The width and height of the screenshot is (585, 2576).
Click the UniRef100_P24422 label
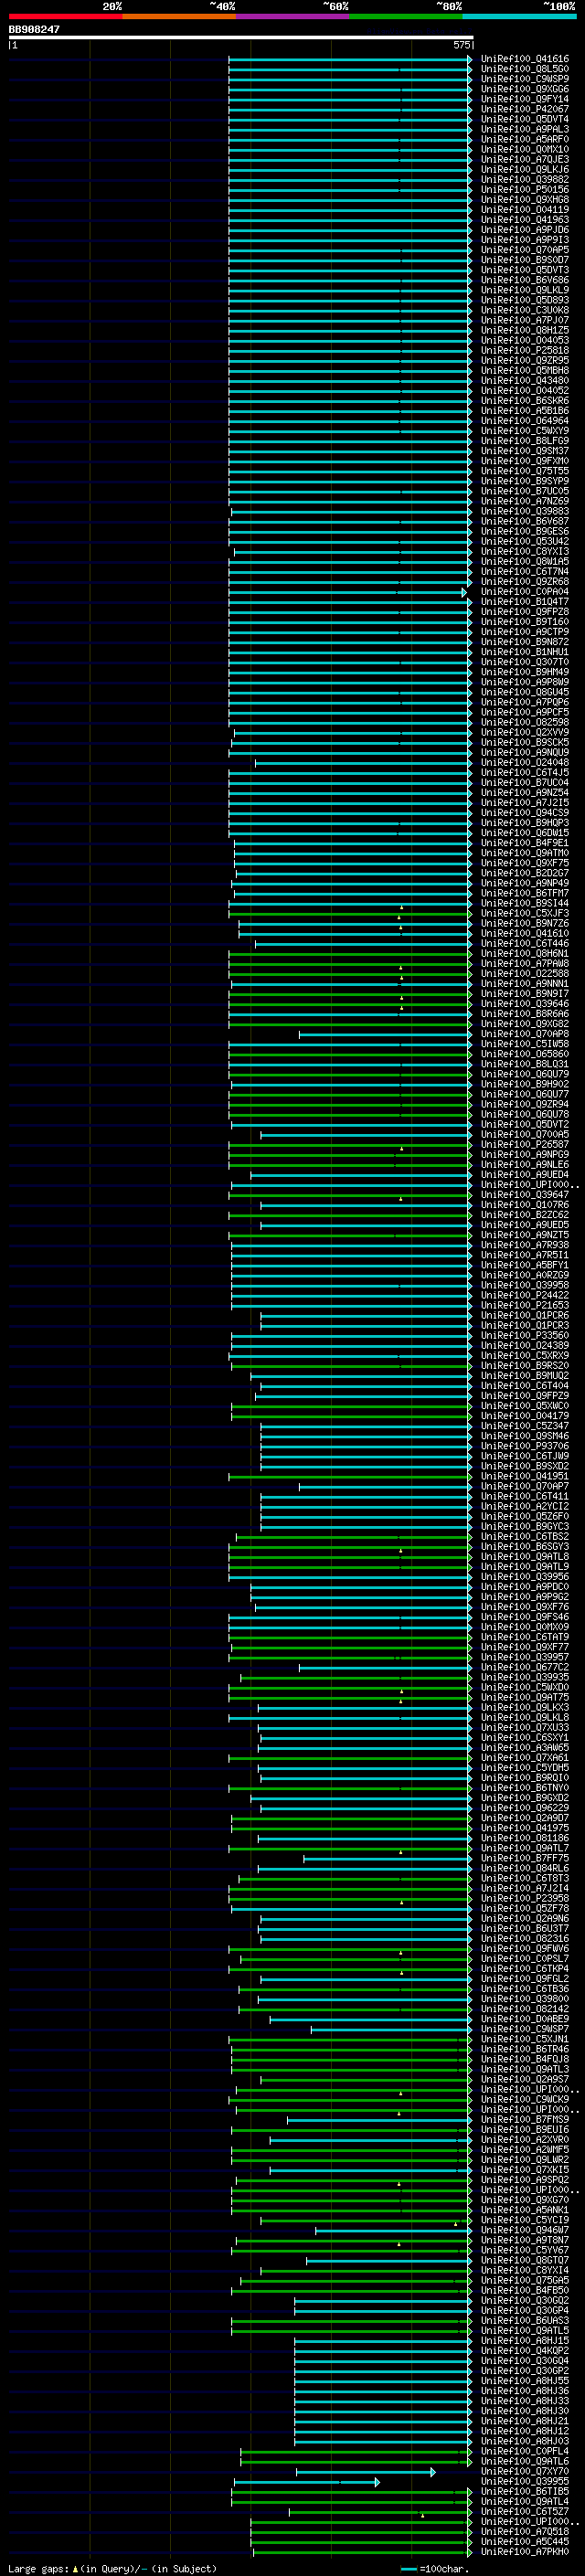tap(525, 1295)
